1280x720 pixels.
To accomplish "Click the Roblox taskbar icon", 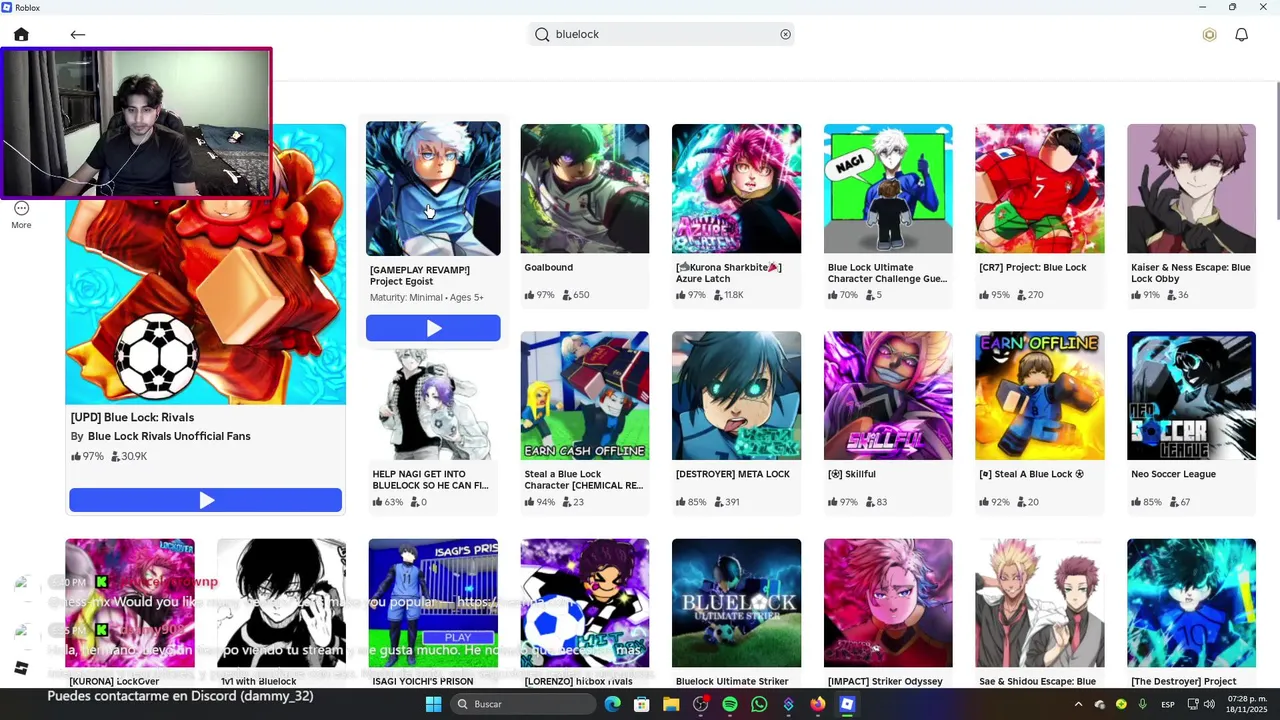I will click(x=847, y=704).
